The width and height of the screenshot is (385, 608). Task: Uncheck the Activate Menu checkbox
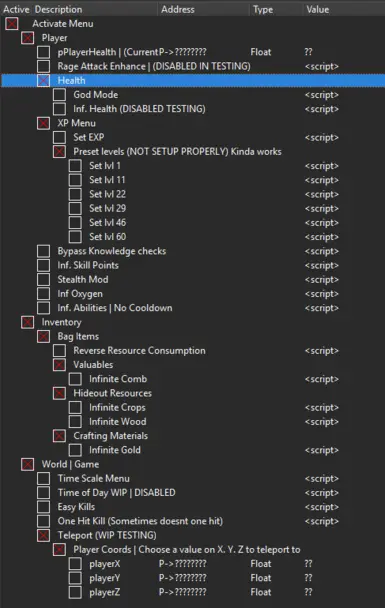coord(12,24)
